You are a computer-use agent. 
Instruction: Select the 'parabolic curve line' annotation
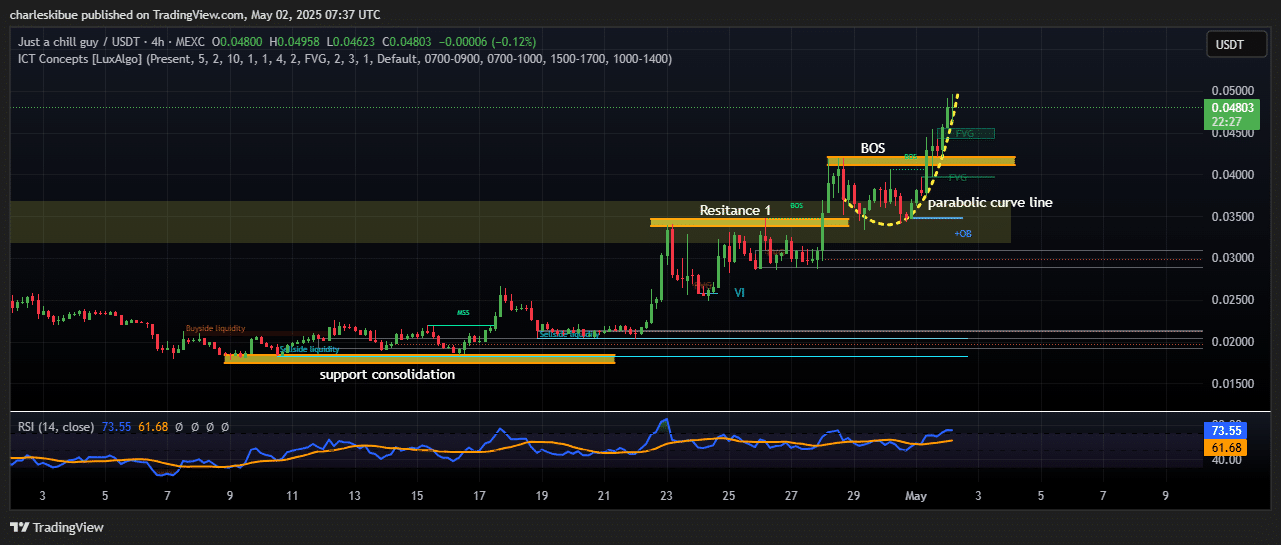click(990, 202)
